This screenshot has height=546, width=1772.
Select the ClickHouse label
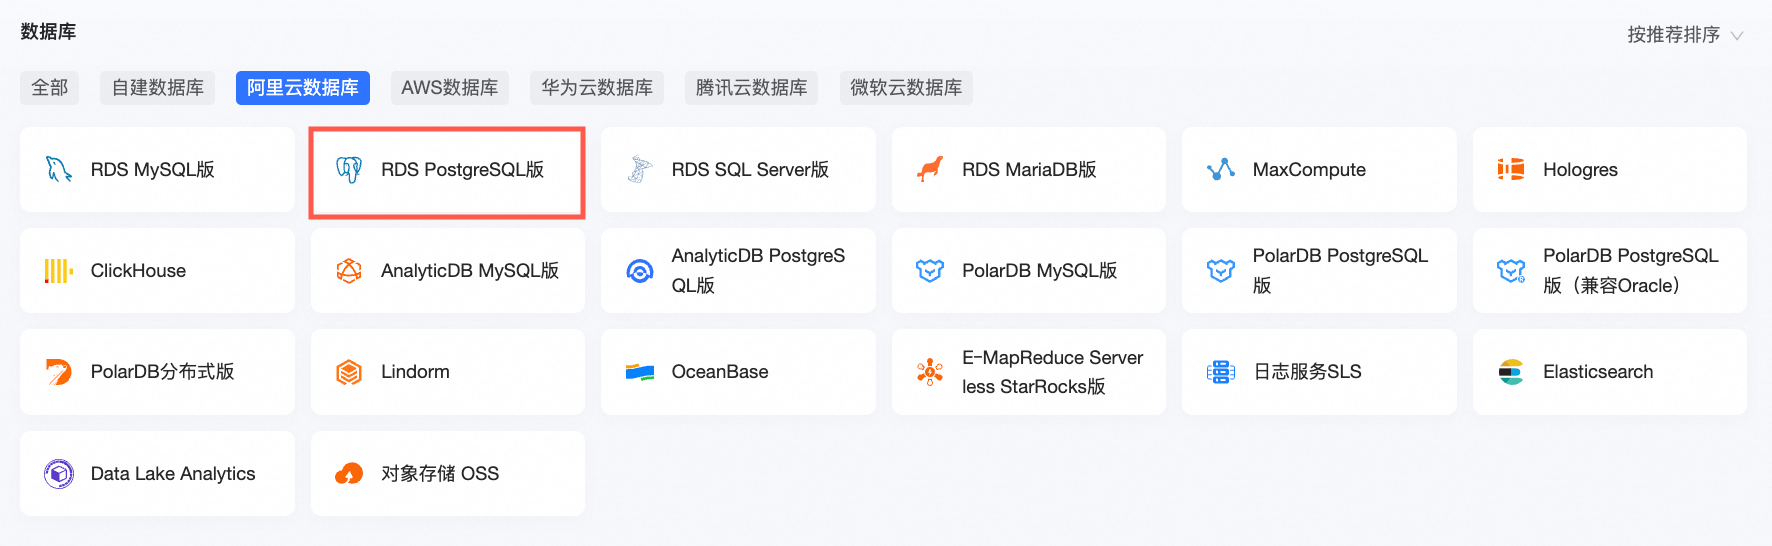coord(138,271)
